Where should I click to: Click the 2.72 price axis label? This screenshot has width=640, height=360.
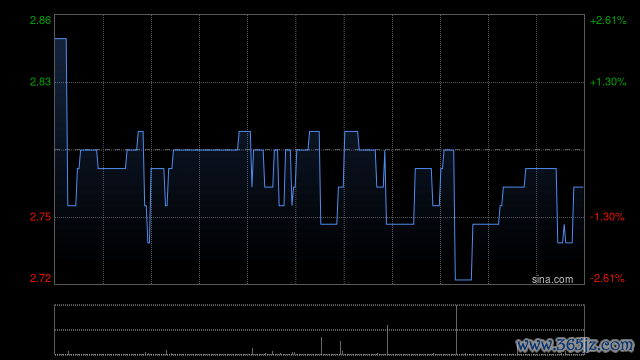[x=40, y=278]
